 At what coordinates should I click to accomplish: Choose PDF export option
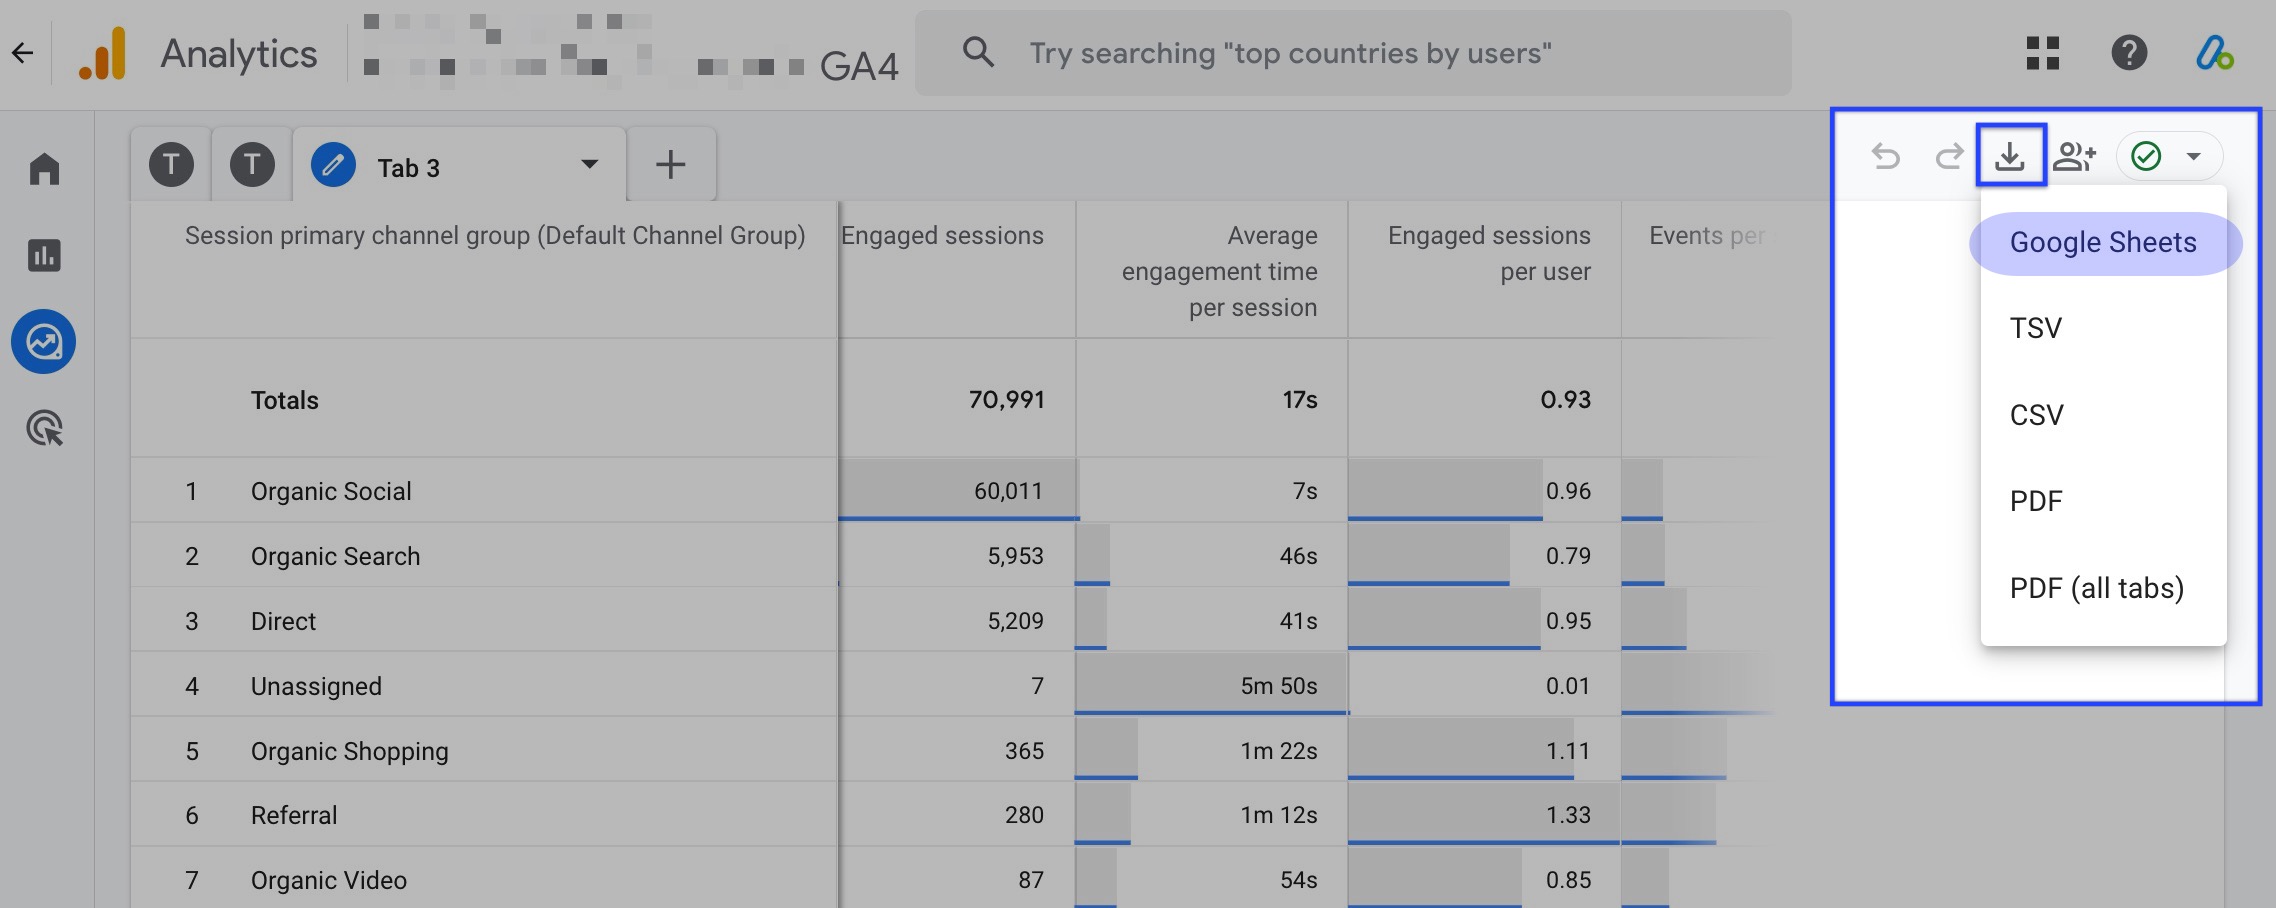coord(2104,501)
